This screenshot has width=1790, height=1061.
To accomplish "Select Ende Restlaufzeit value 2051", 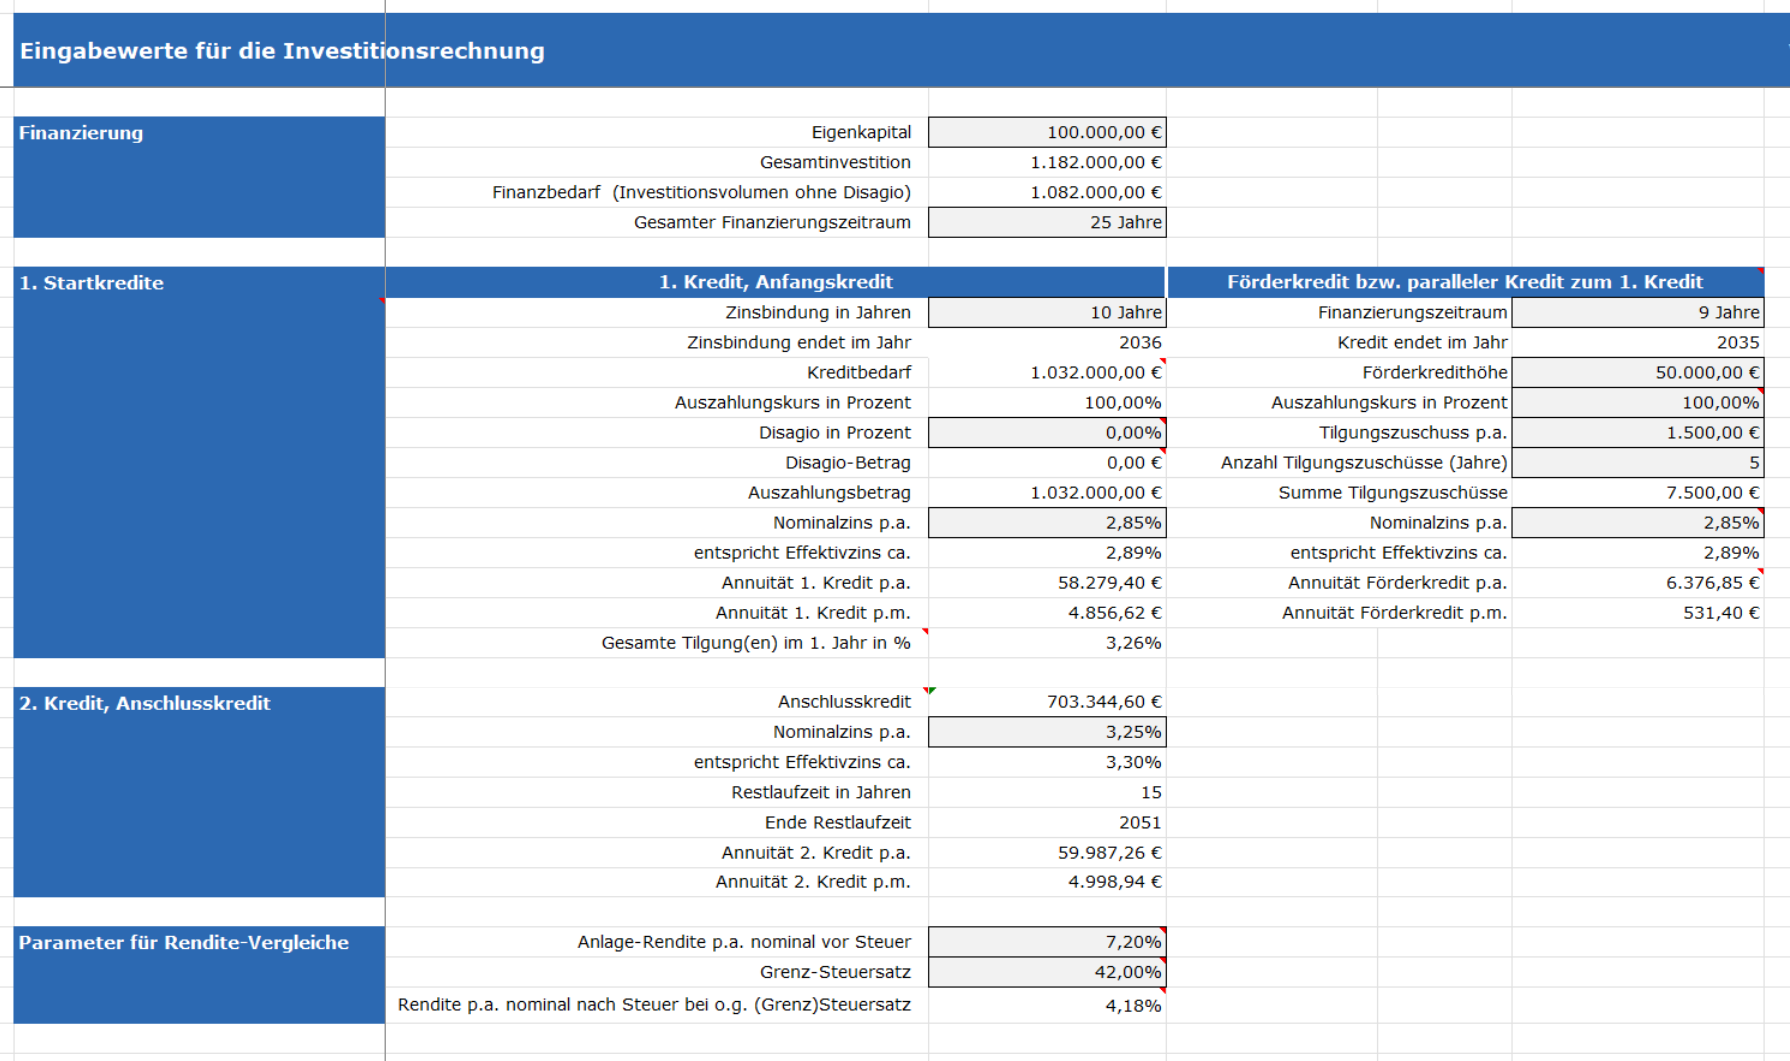I will coord(1140,822).
